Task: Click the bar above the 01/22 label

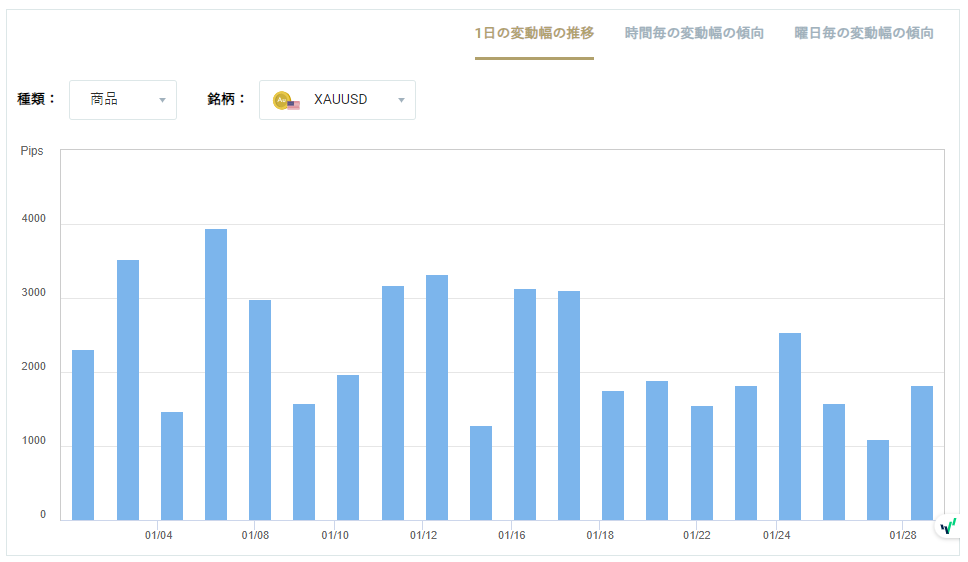Action: tap(702, 463)
